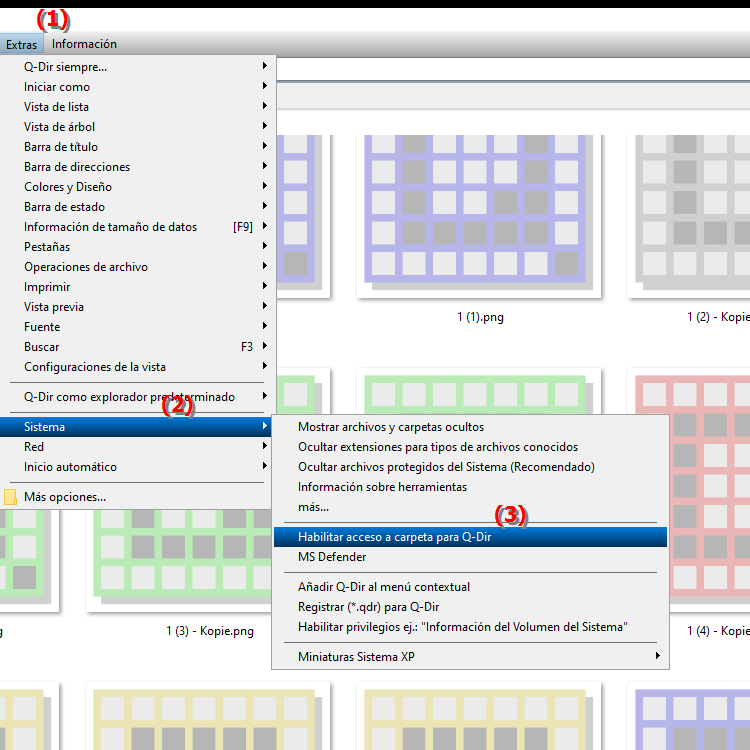Open the Barra de direcciones submenu

pos(138,167)
